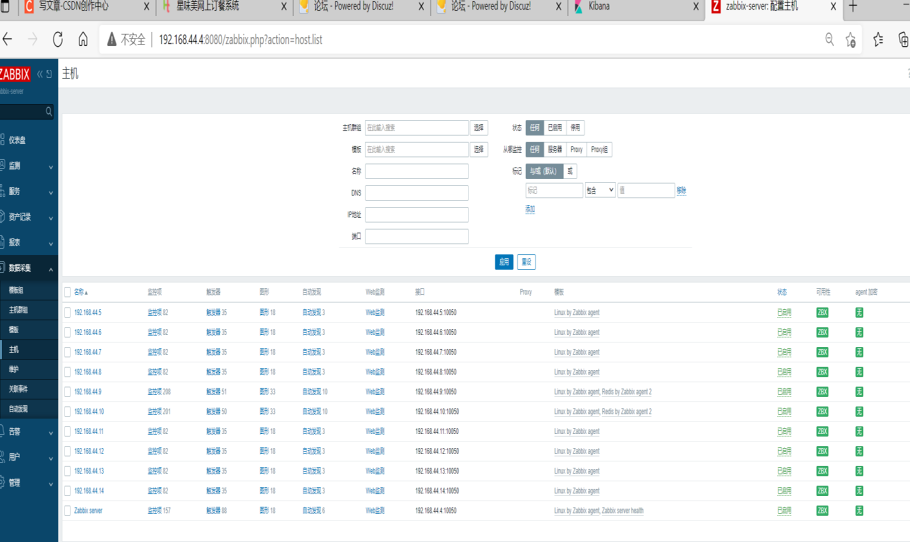Click 选择 button next to host groups field
Image resolution: width=911 pixels, height=542 pixels.
tap(479, 127)
